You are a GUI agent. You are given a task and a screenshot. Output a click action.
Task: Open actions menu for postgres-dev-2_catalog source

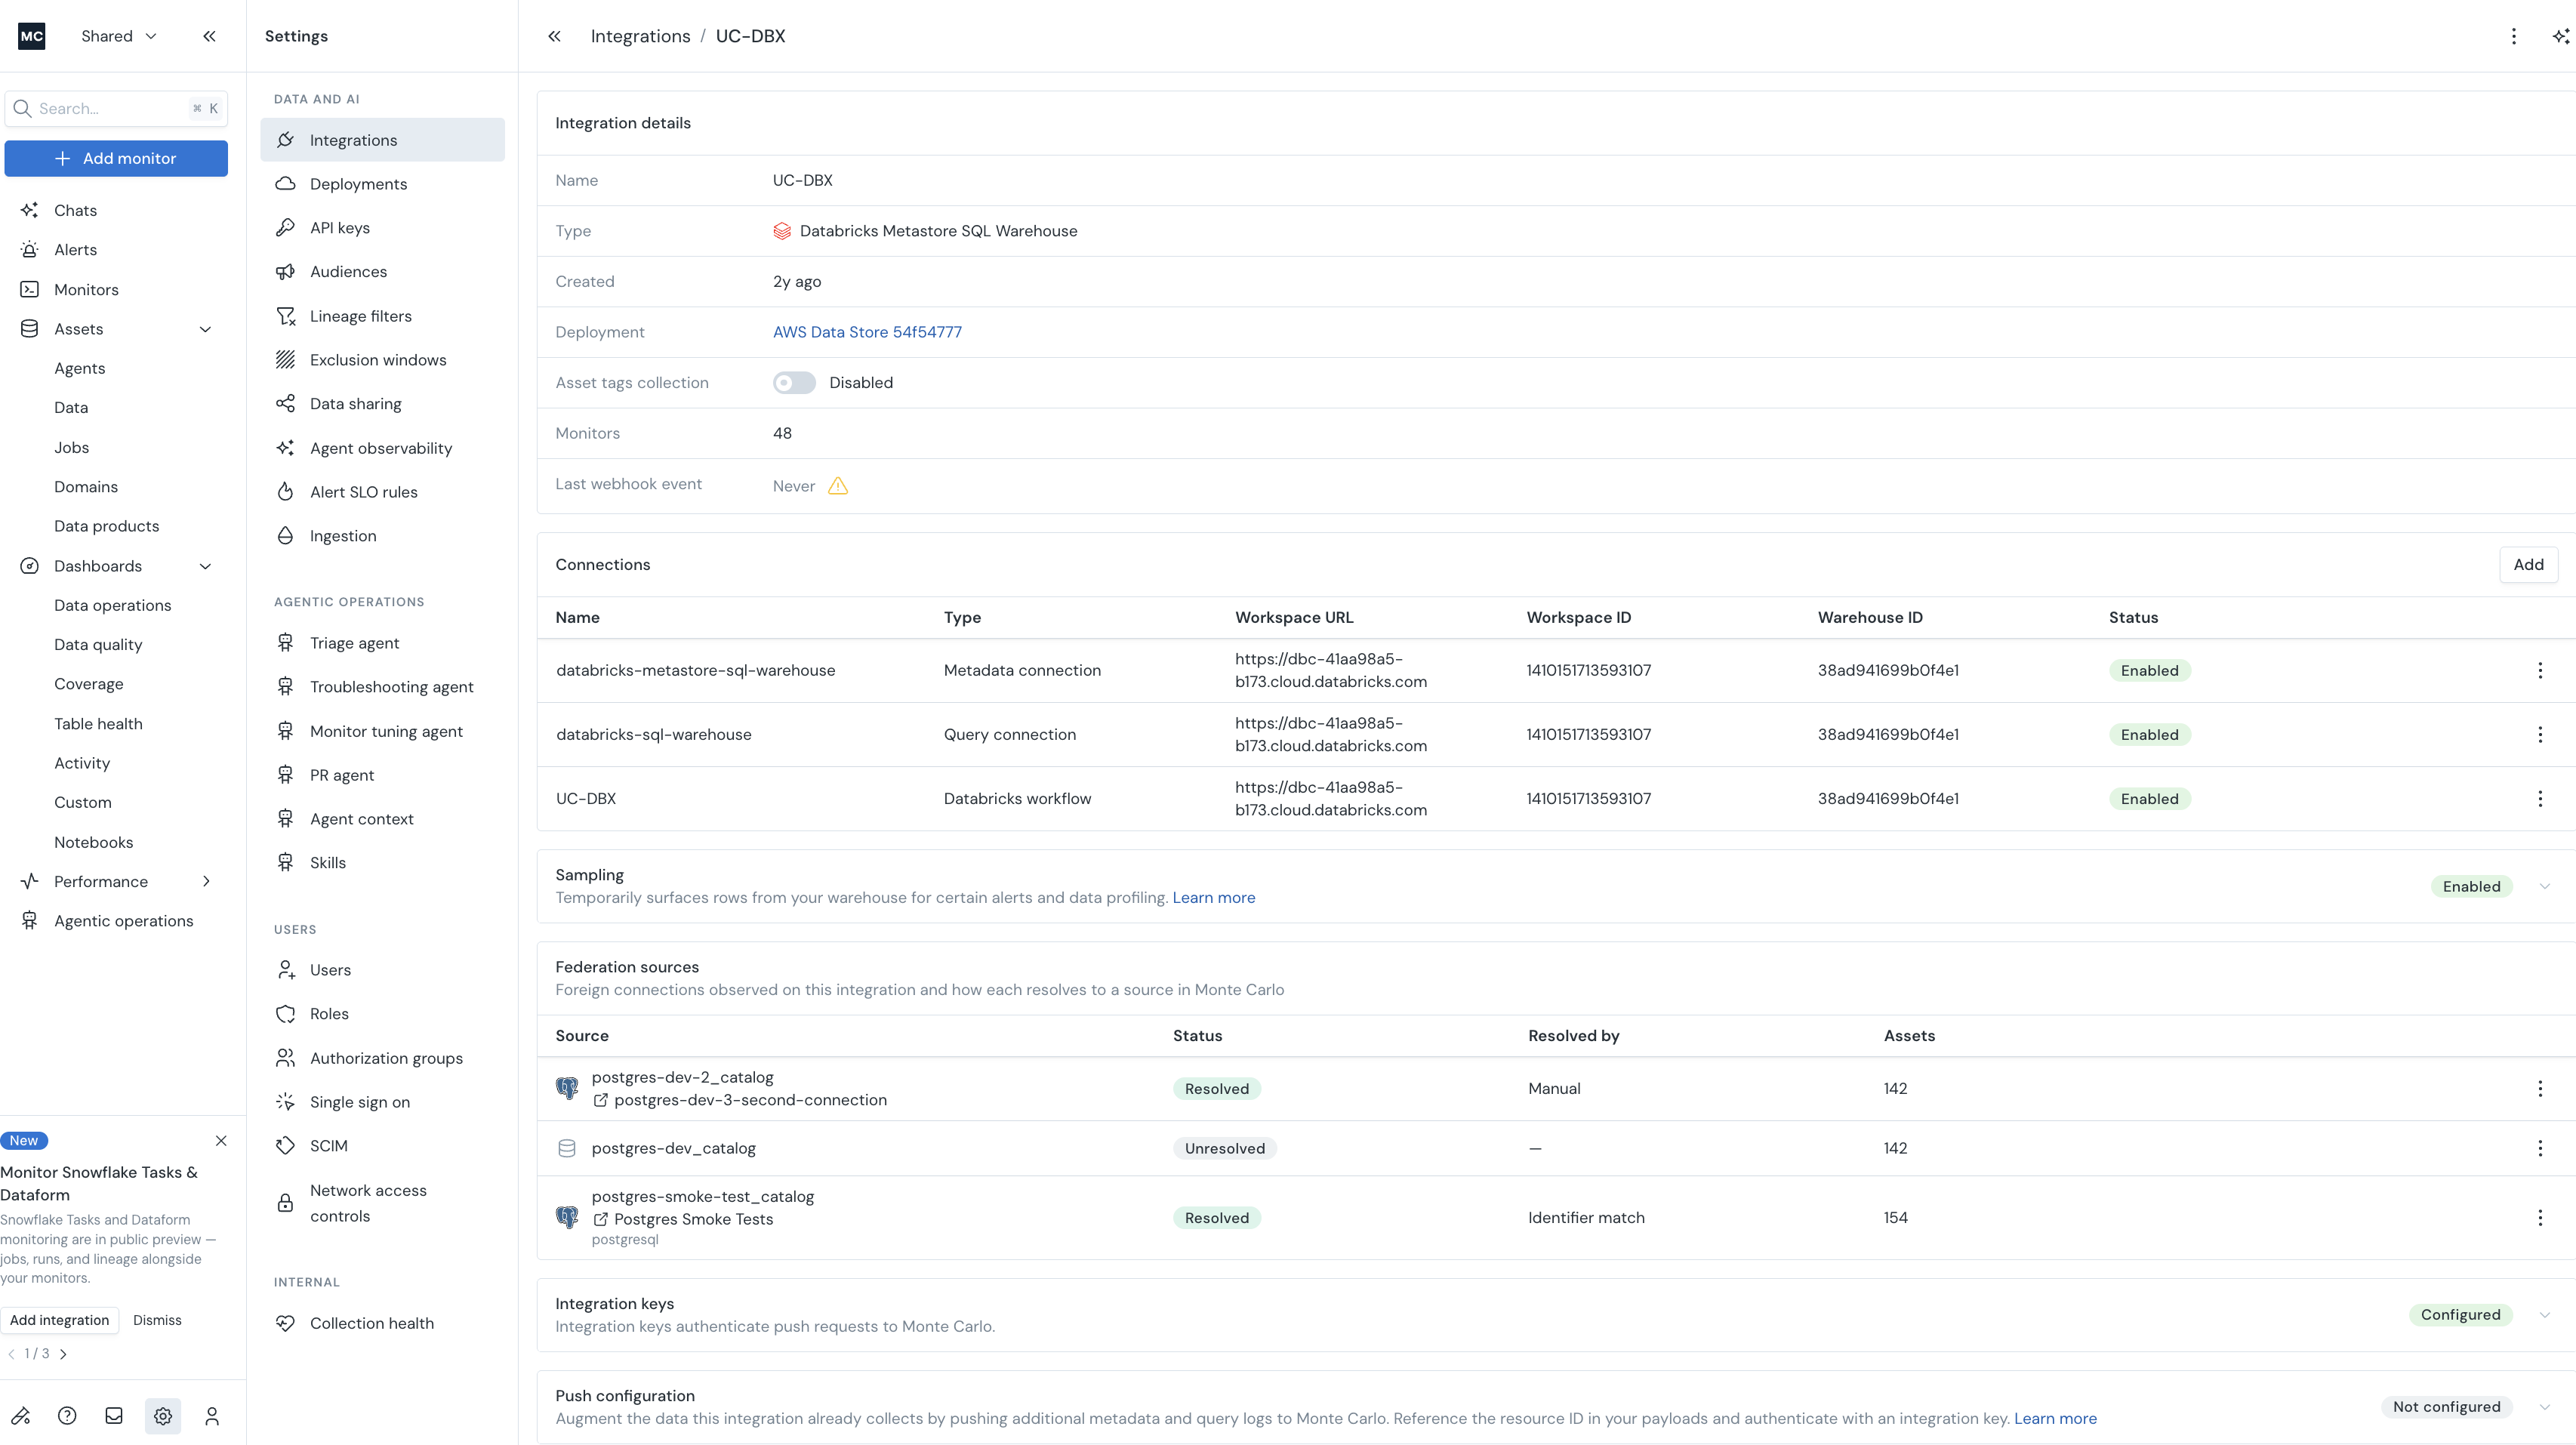click(x=2540, y=1088)
